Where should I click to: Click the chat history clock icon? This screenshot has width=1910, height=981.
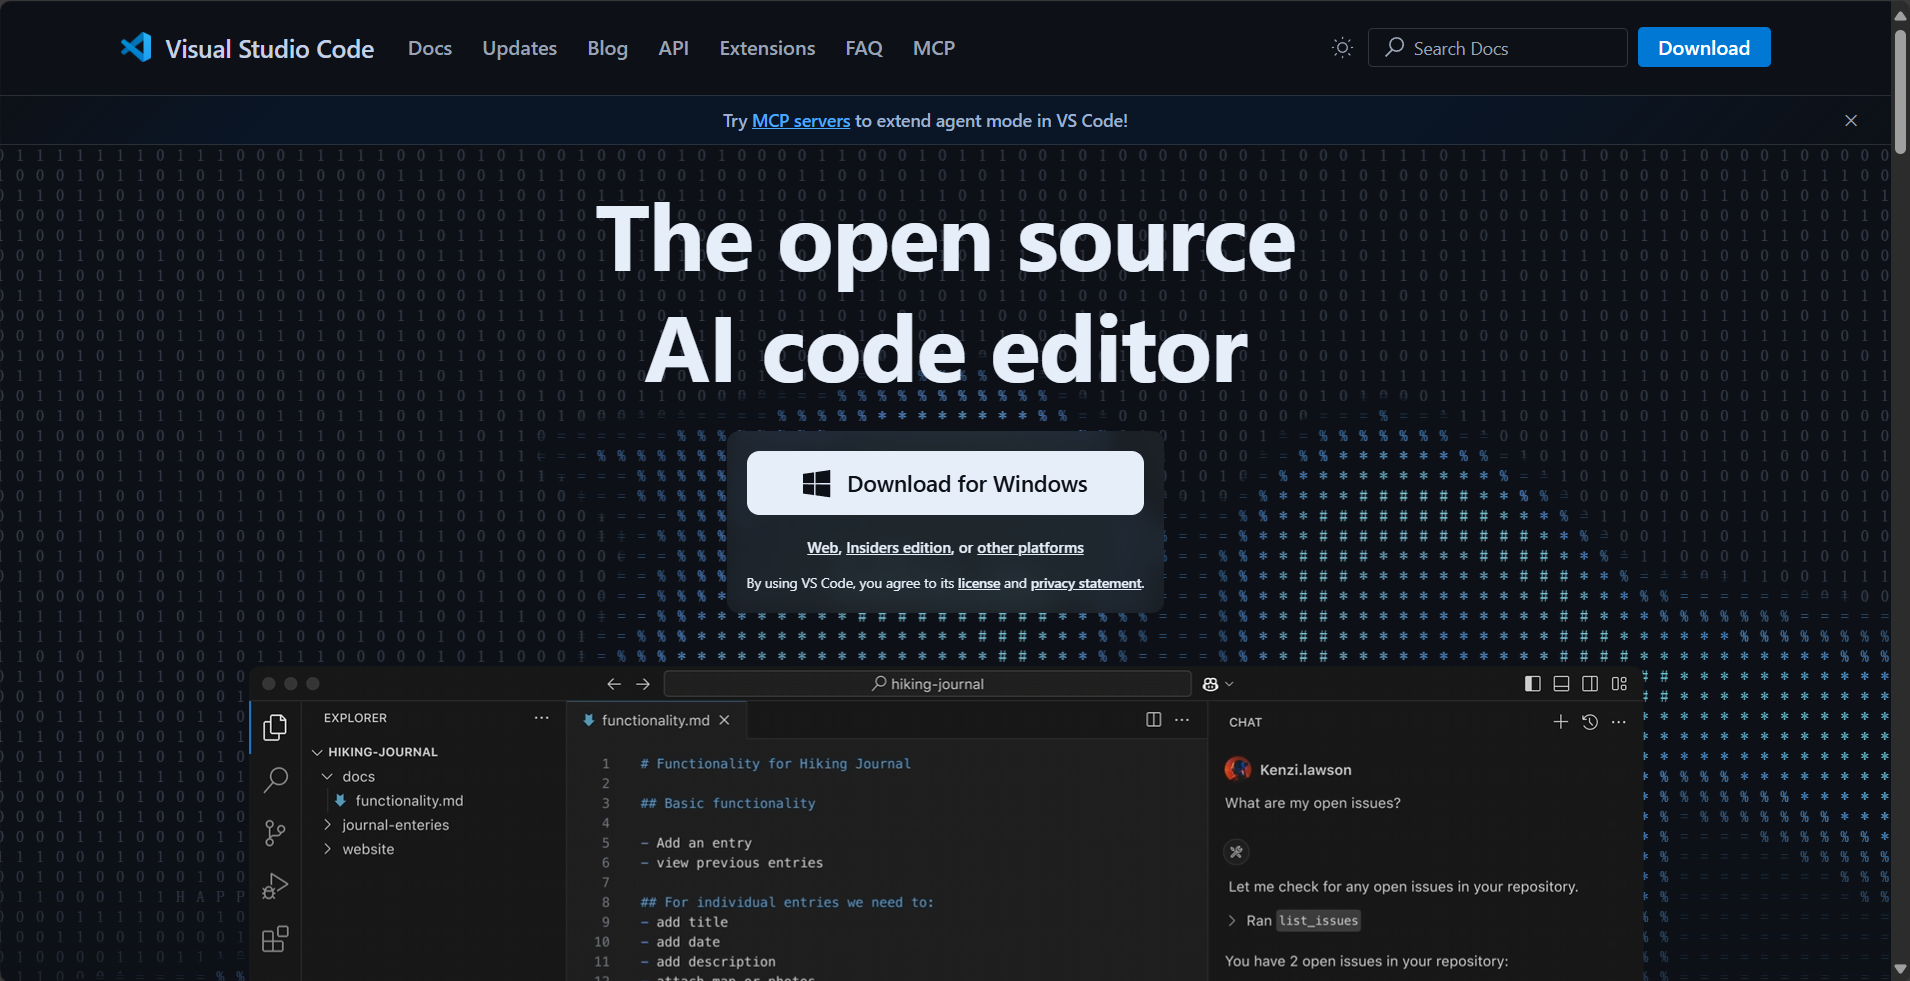1590,722
